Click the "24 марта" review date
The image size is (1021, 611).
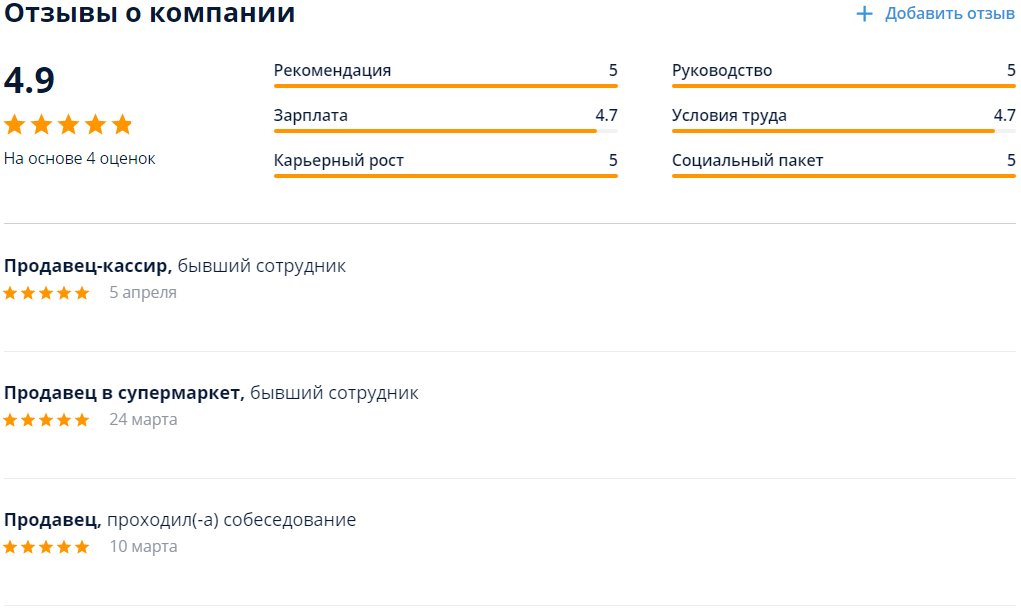point(143,420)
